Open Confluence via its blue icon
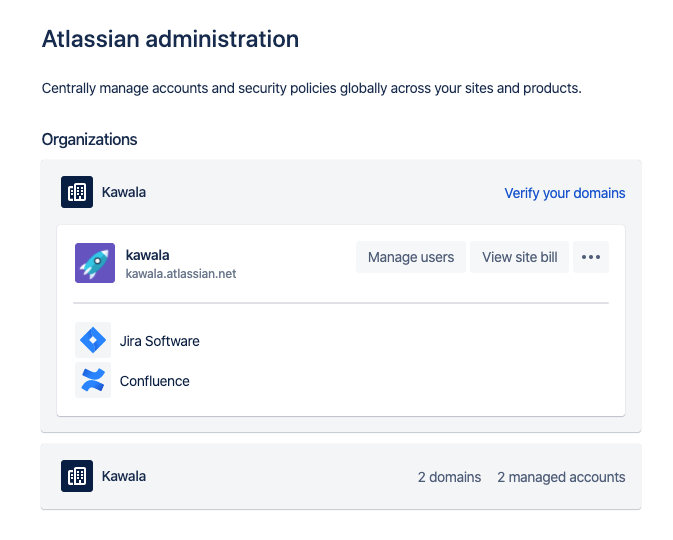The width and height of the screenshot is (673, 540). (x=93, y=380)
